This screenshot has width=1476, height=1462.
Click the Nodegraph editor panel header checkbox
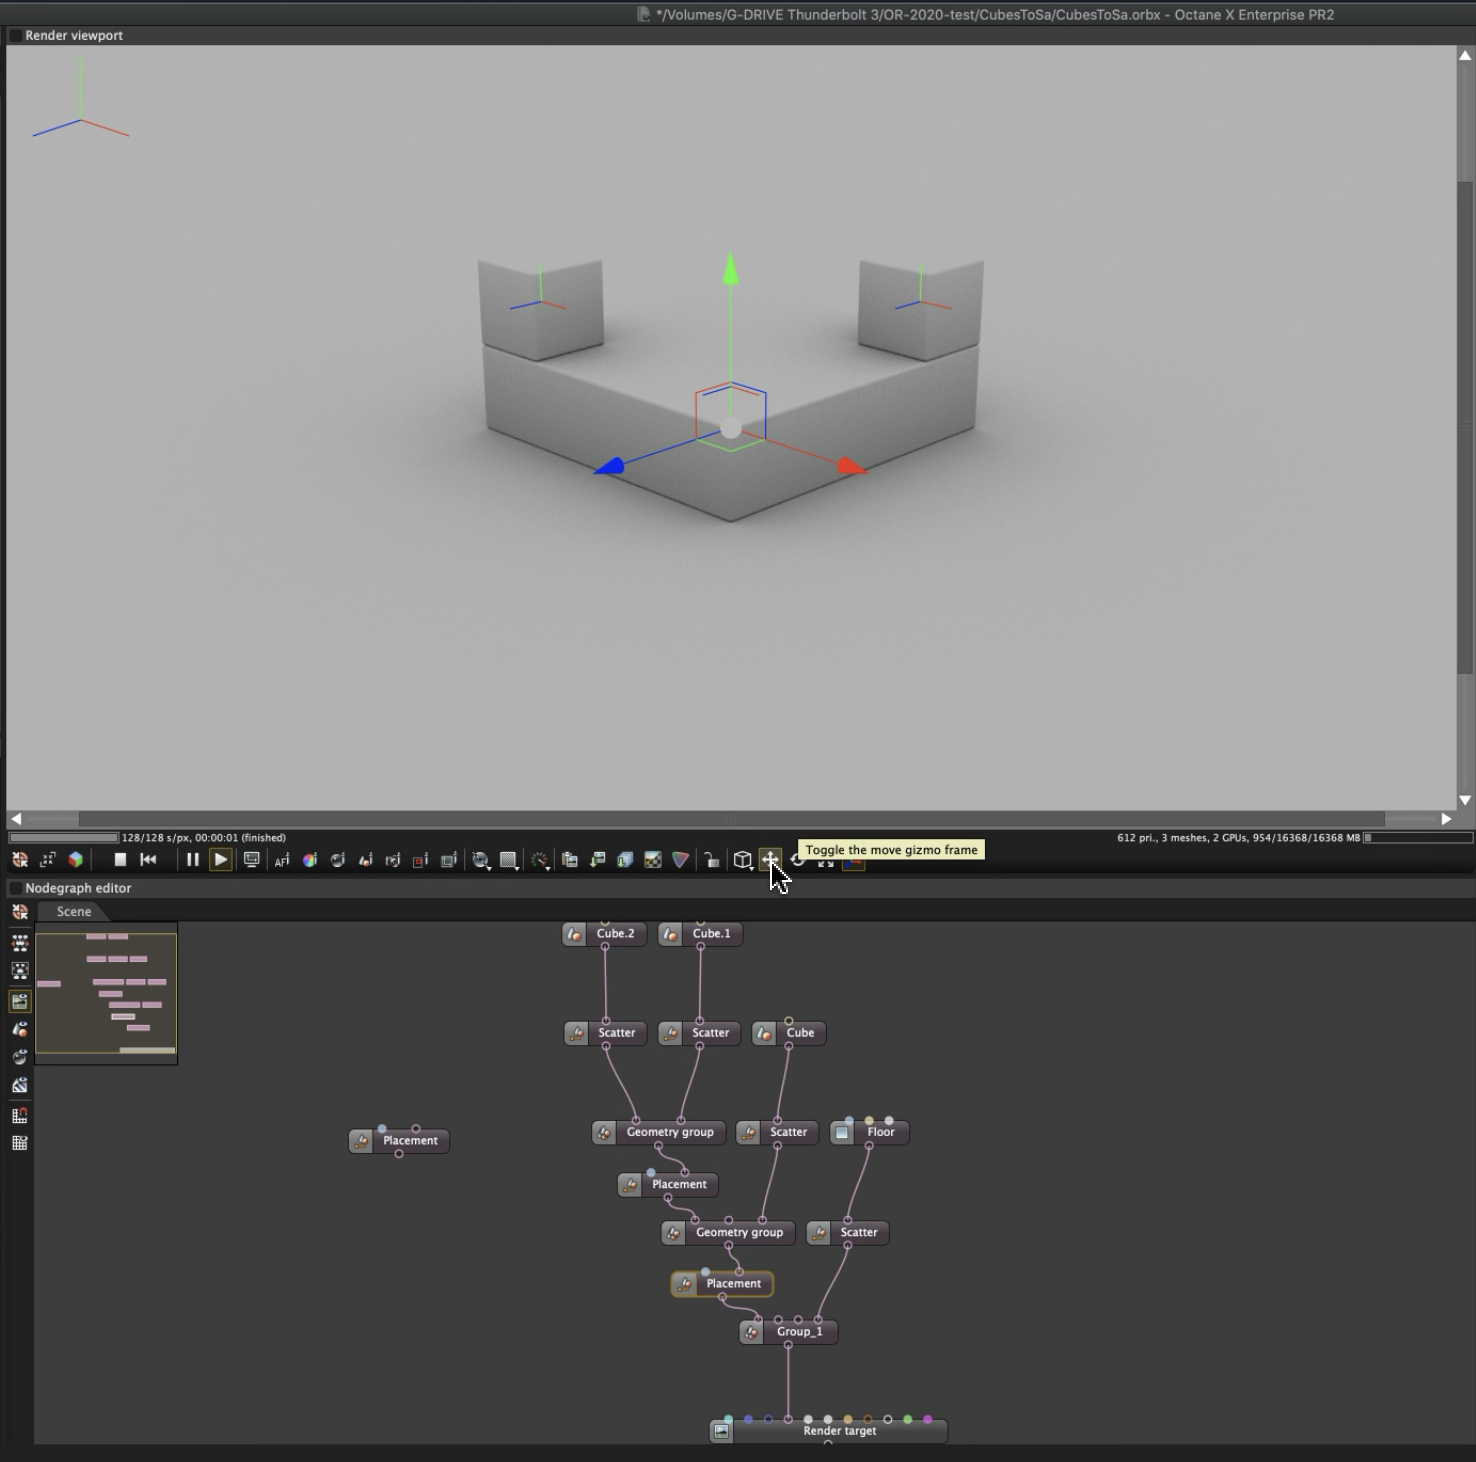click(15, 888)
